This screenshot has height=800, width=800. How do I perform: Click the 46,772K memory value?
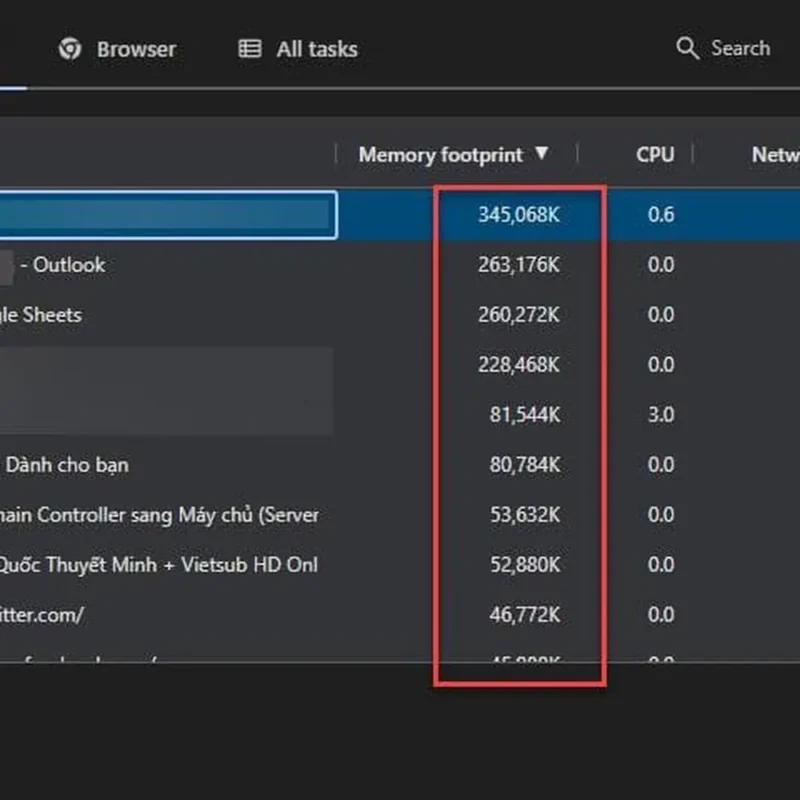[x=525, y=615]
